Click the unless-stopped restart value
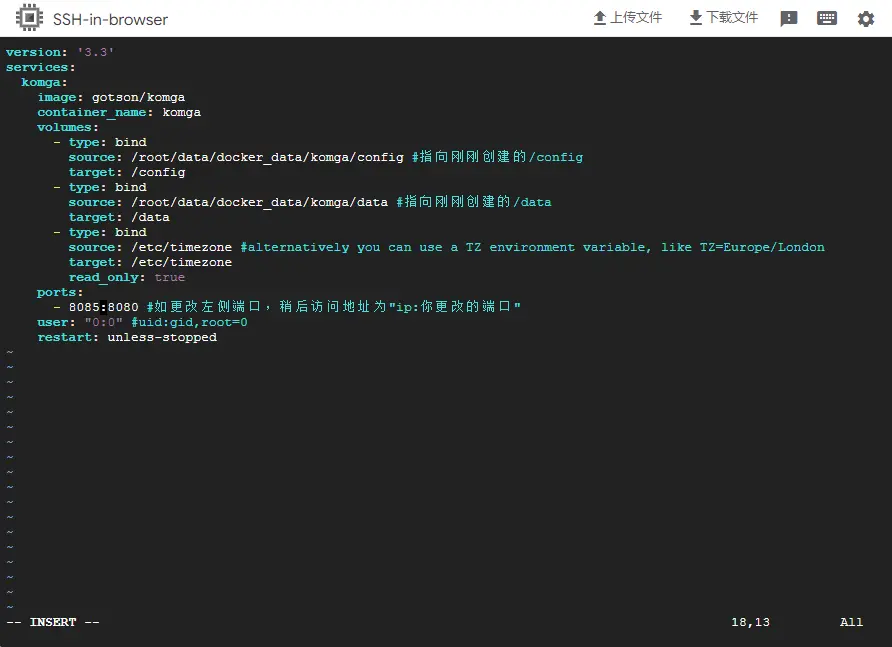892x647 pixels. pyautogui.click(x=162, y=337)
